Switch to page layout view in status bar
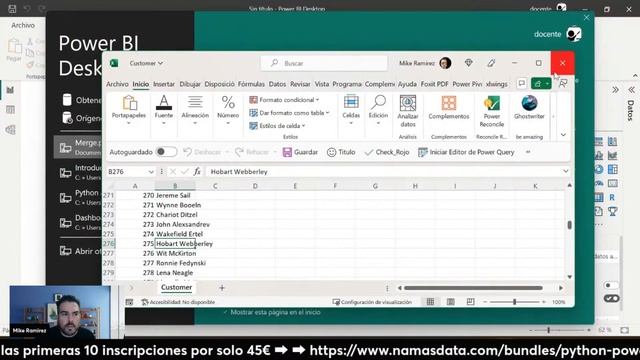Image resolution: width=640 pixels, height=360 pixels. 451,302
